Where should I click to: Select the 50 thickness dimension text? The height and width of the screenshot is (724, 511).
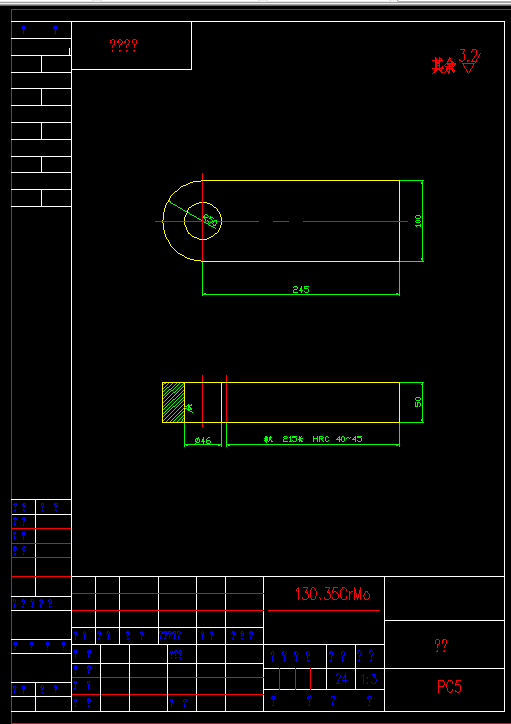click(418, 402)
